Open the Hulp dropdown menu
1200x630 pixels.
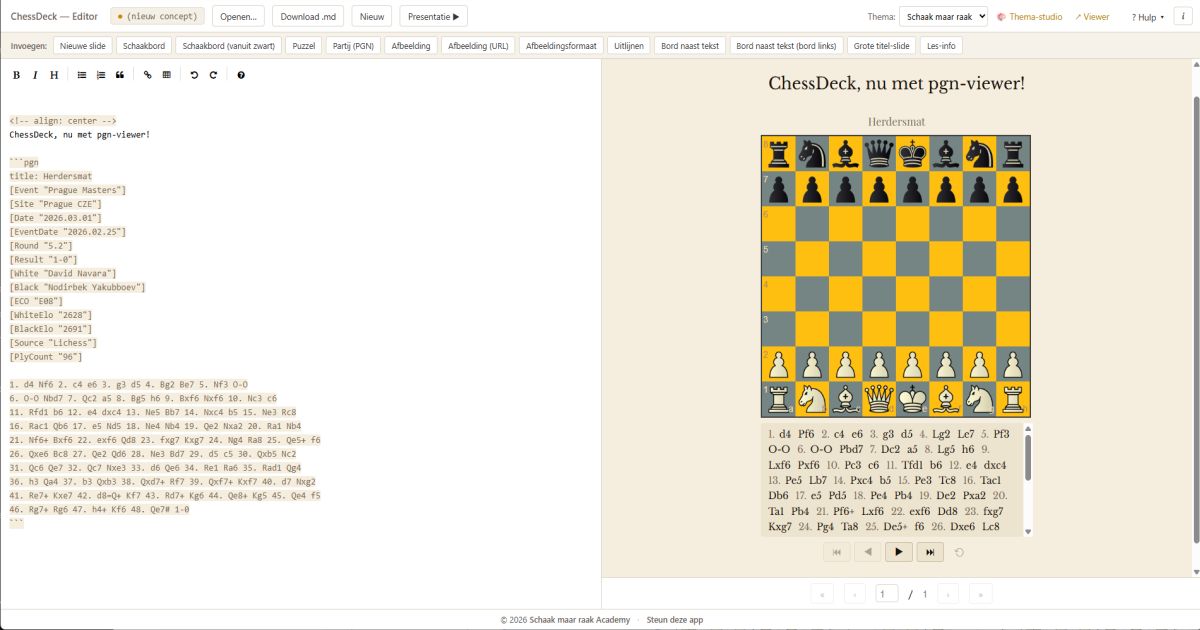[x=1147, y=17]
